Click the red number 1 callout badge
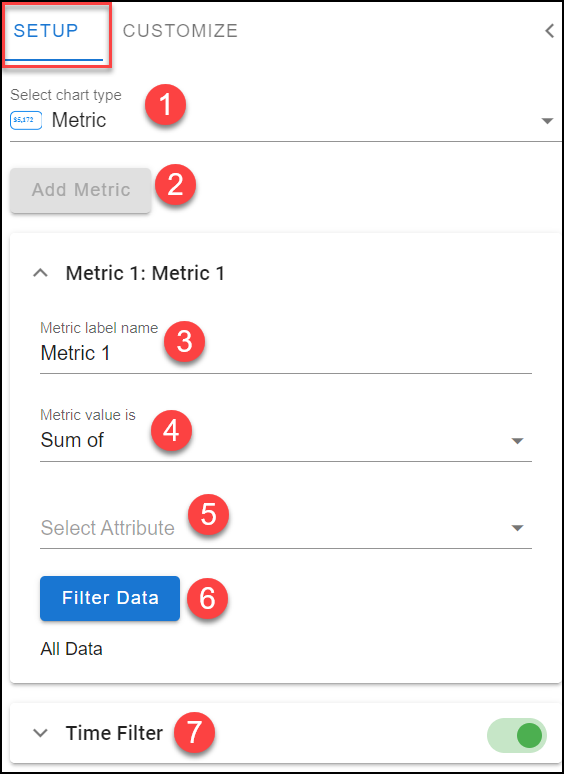Screen dimensions: 564x774 [165, 105]
